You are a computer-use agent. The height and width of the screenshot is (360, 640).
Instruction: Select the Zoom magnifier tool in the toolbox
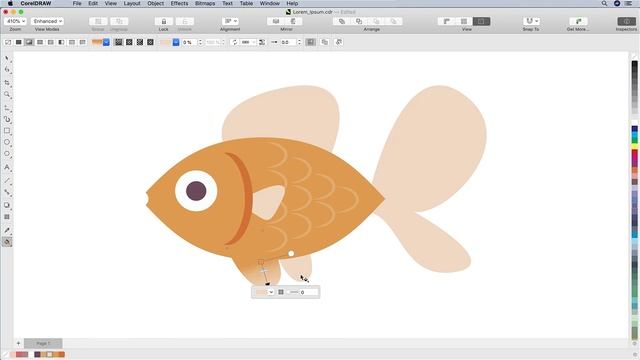tap(7, 94)
